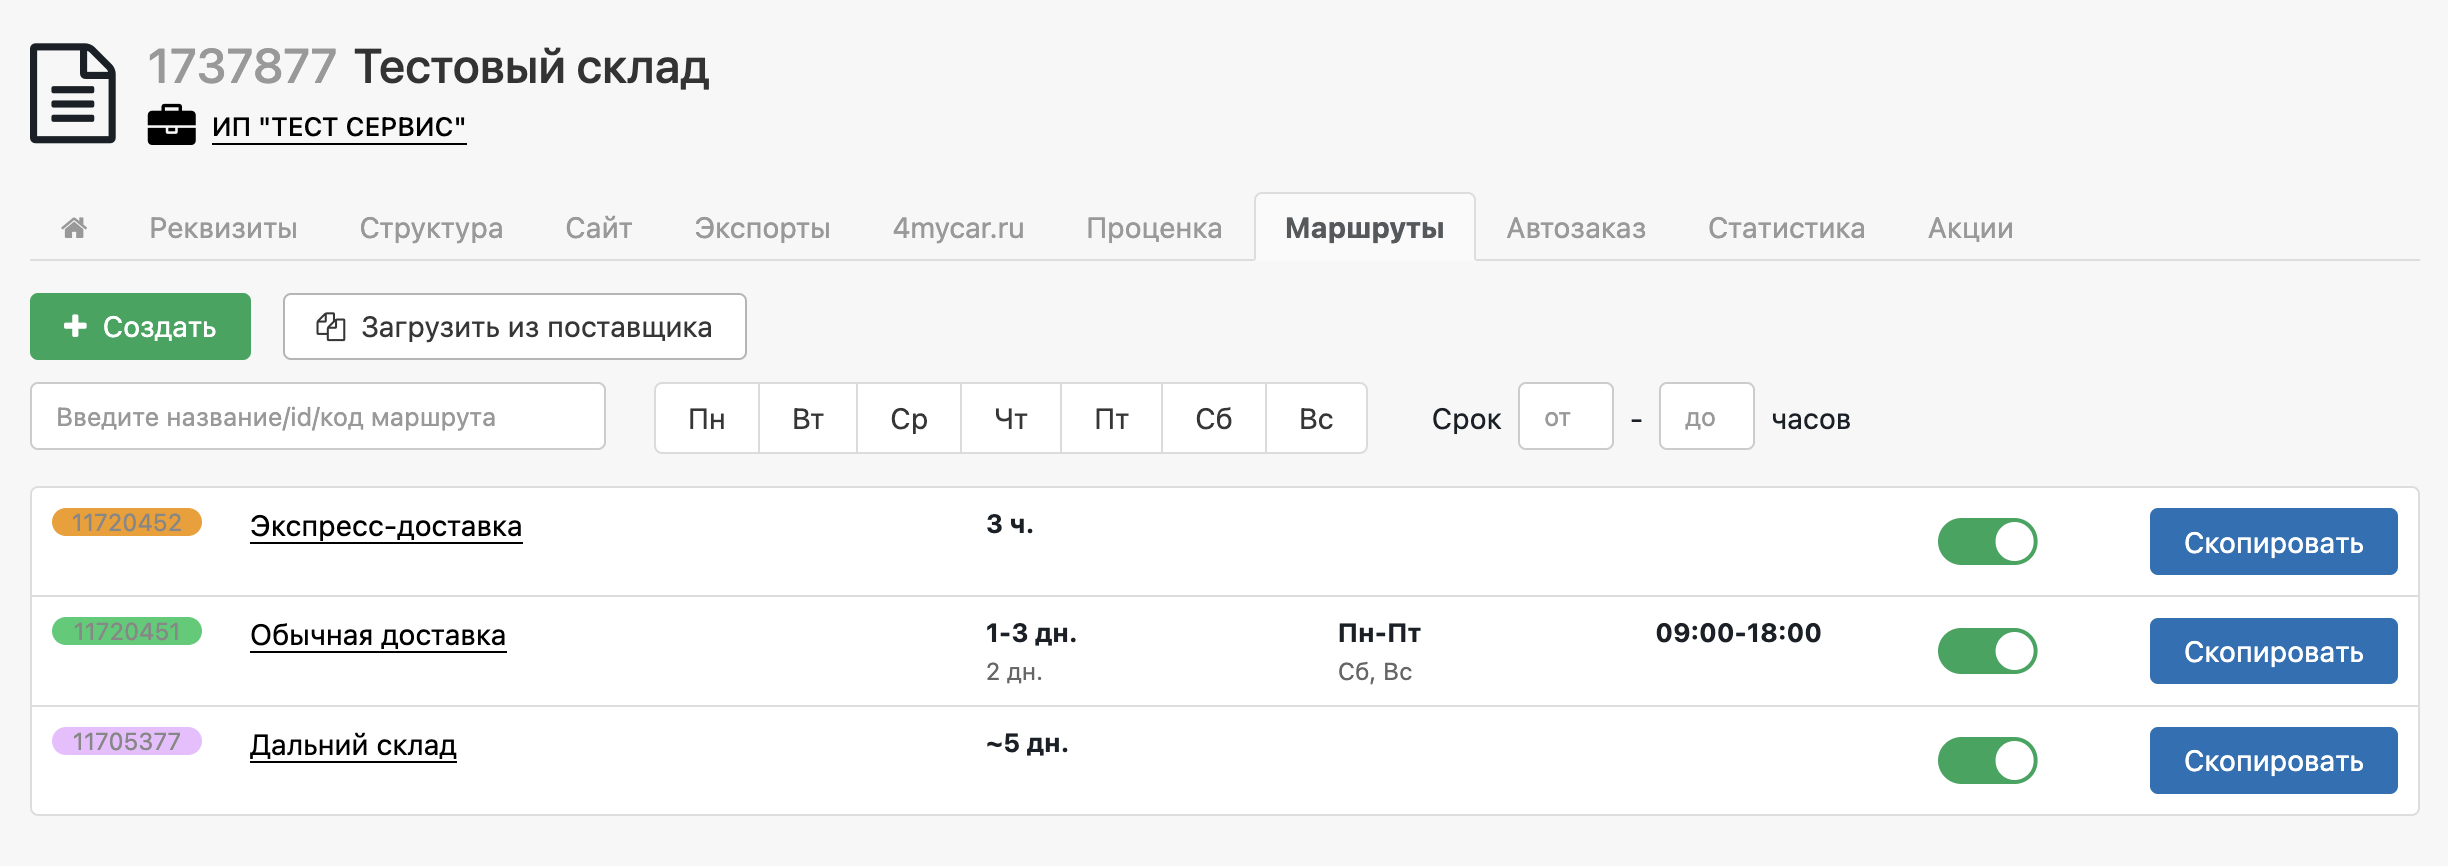This screenshot has width=2448, height=866.
Task: Open the Реквизиты tab
Action: 223,228
